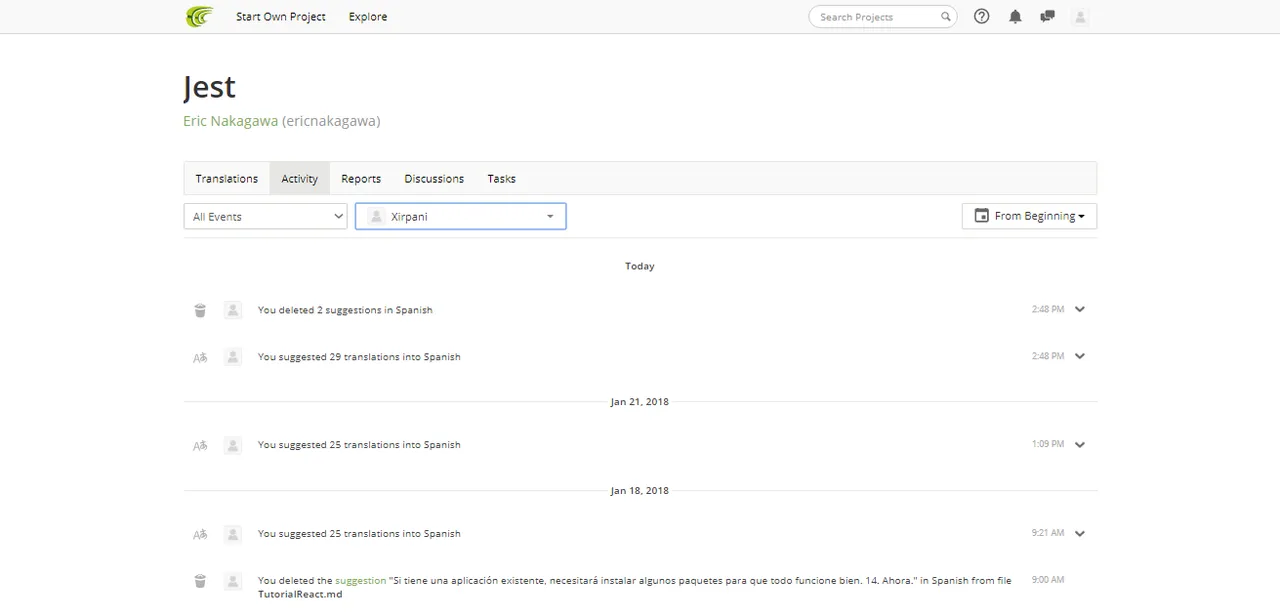Open the All Events filter dropdown
Image resolution: width=1280 pixels, height=616 pixels.
(265, 216)
